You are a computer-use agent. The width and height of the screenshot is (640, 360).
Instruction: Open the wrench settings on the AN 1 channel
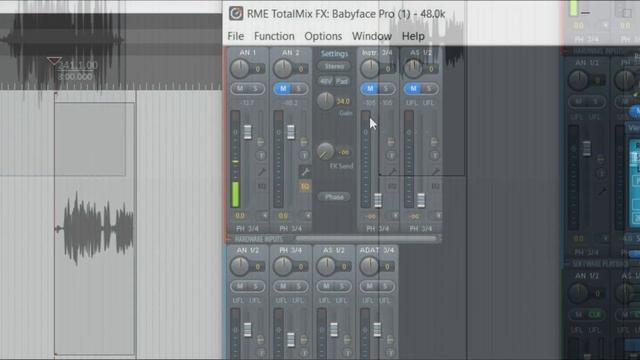[262, 172]
